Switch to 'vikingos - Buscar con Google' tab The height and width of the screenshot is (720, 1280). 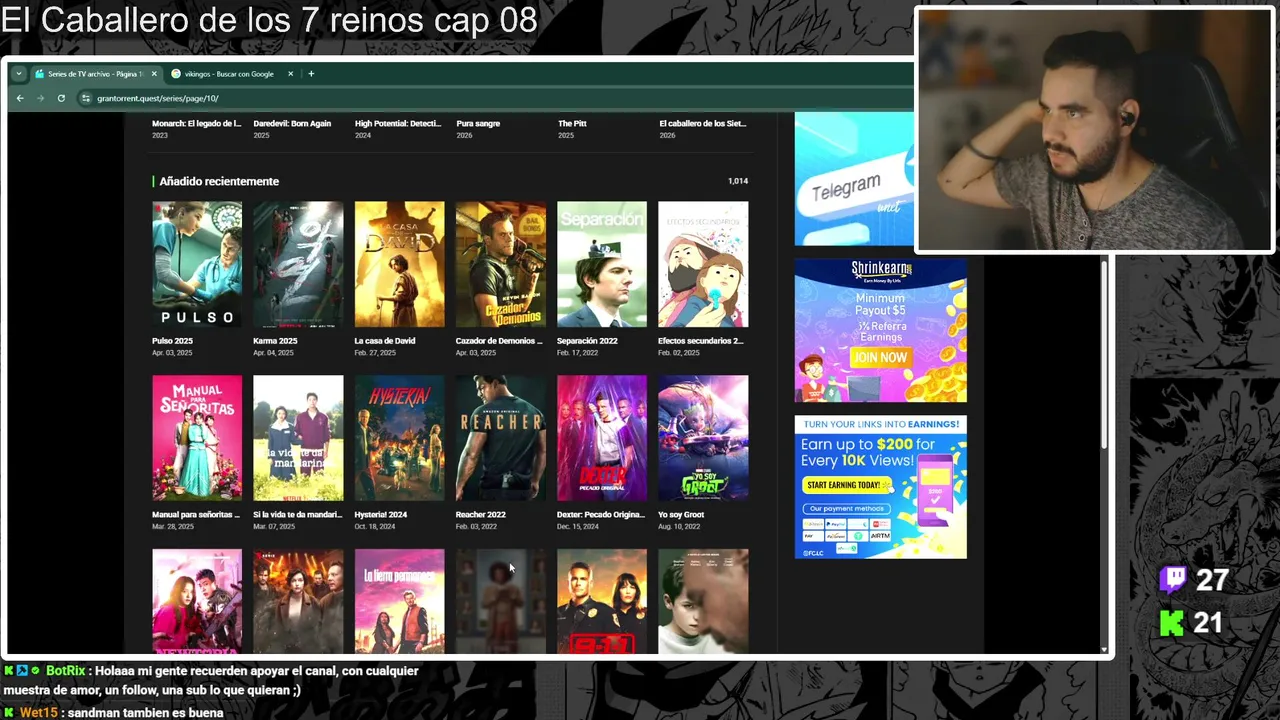click(229, 74)
